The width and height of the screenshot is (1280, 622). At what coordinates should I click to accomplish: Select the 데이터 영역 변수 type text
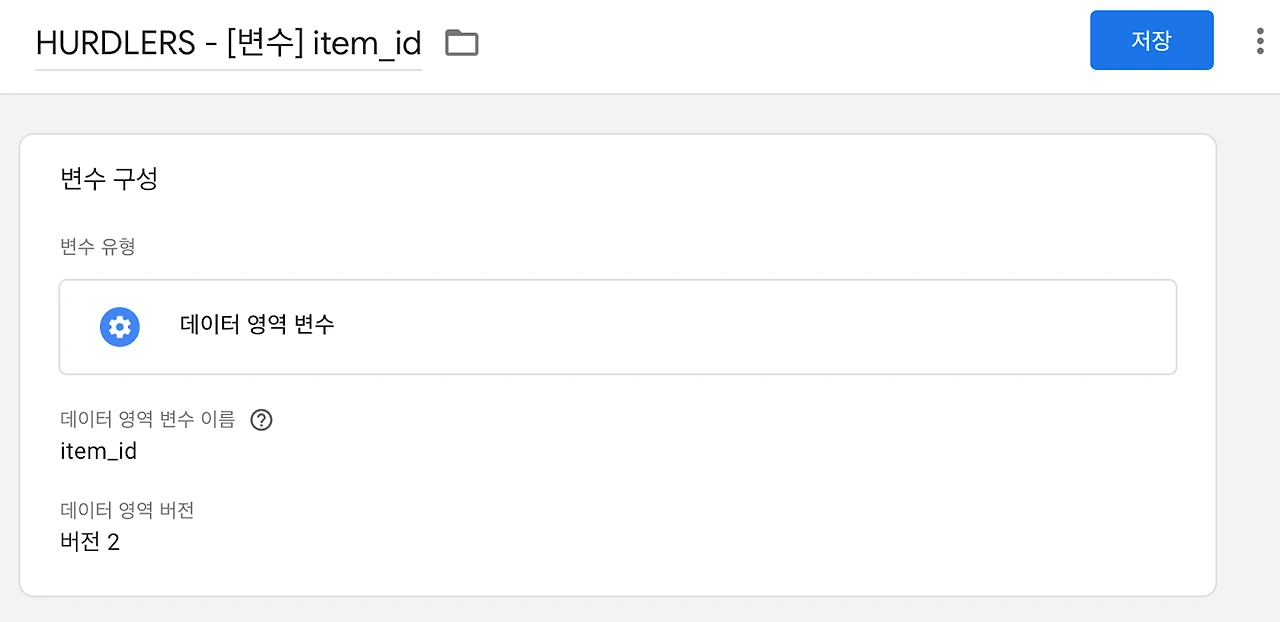click(x=257, y=324)
